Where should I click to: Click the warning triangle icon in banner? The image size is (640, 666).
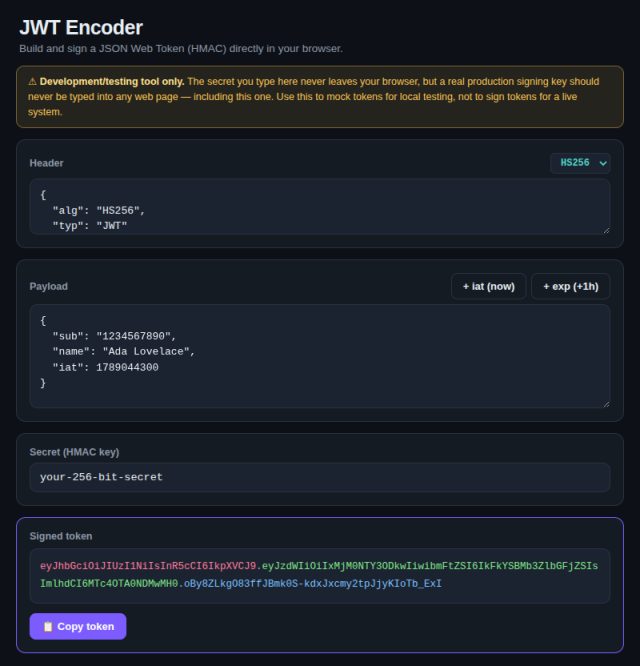32,82
